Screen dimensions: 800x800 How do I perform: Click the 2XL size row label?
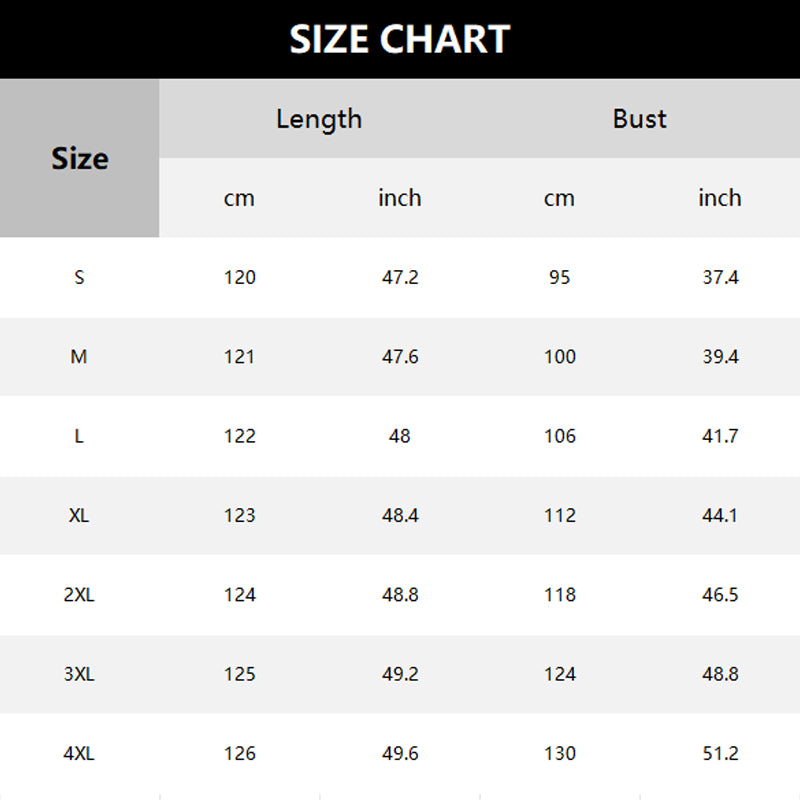pyautogui.click(x=80, y=595)
